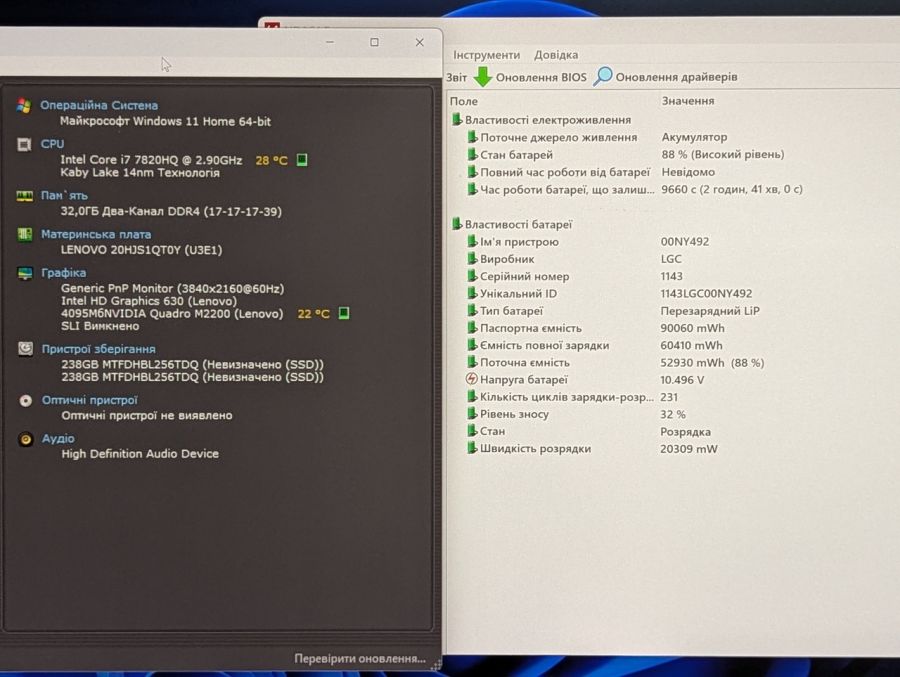
Task: Minimize the Speccy window
Action: 330,42
